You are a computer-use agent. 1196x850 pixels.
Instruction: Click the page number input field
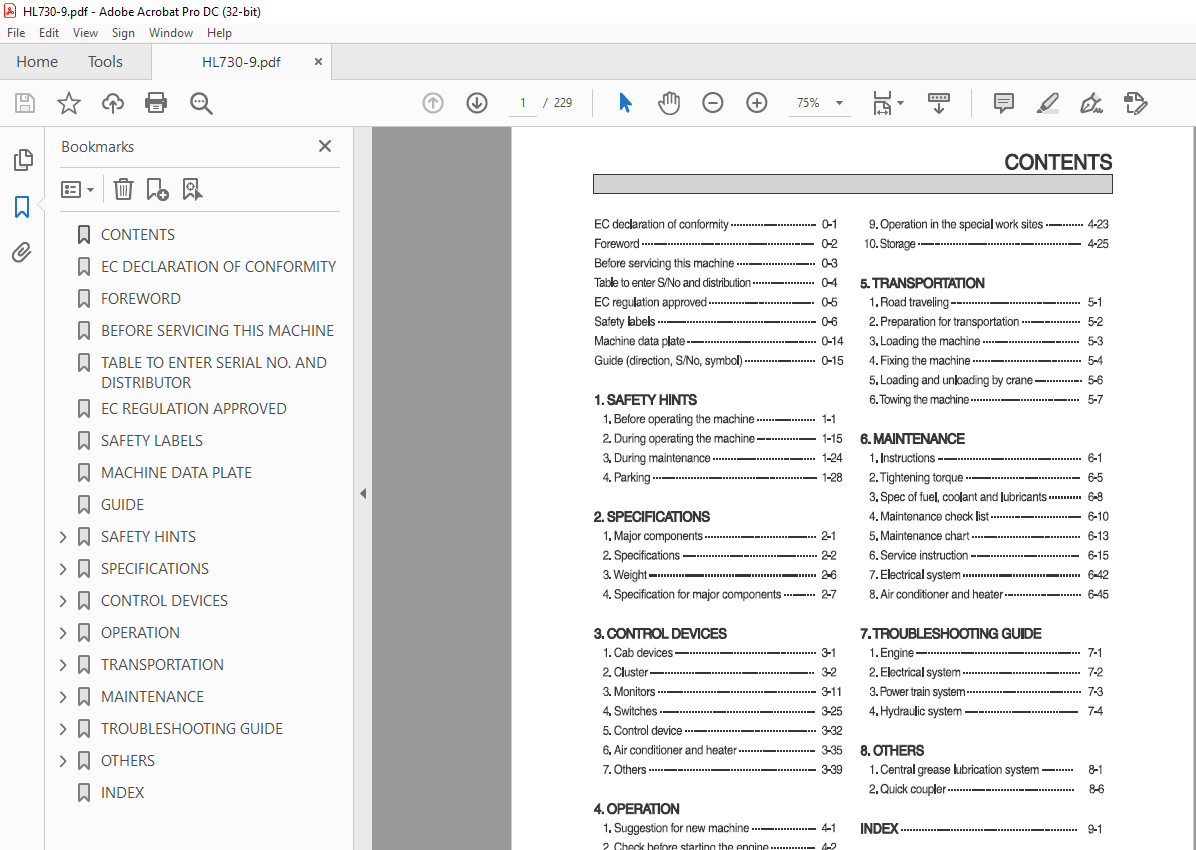pos(523,103)
